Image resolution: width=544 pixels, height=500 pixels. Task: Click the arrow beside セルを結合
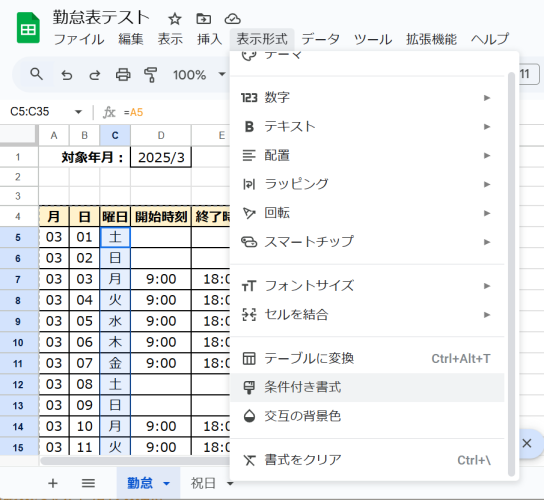[x=487, y=315]
